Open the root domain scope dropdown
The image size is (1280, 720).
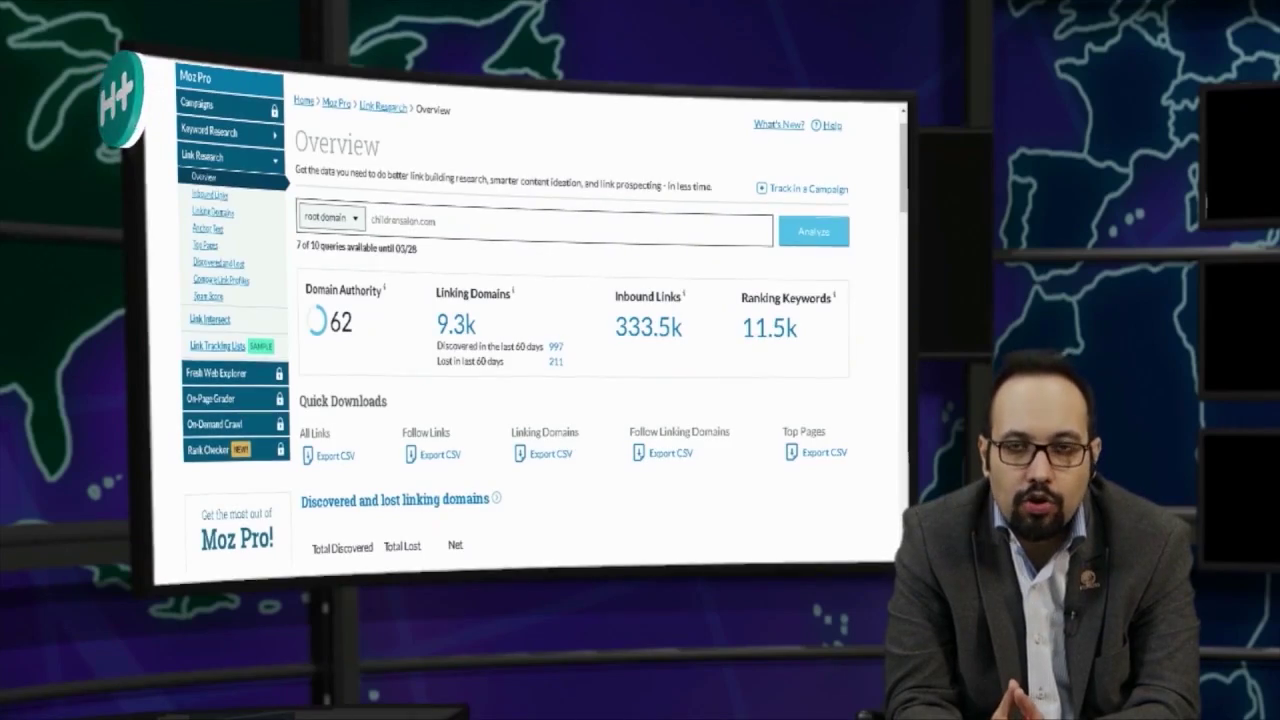click(331, 218)
